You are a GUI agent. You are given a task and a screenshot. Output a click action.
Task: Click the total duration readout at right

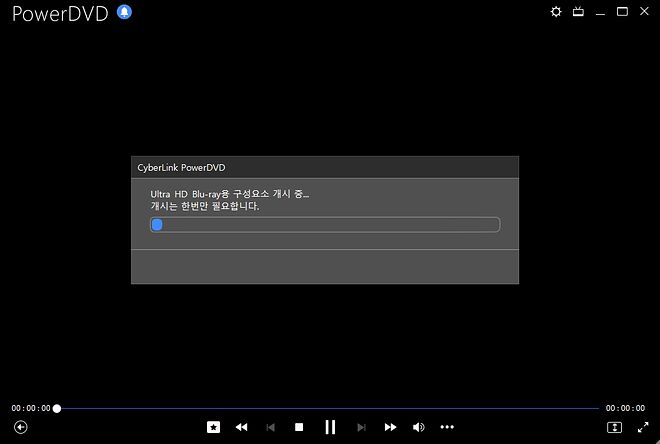click(625, 408)
